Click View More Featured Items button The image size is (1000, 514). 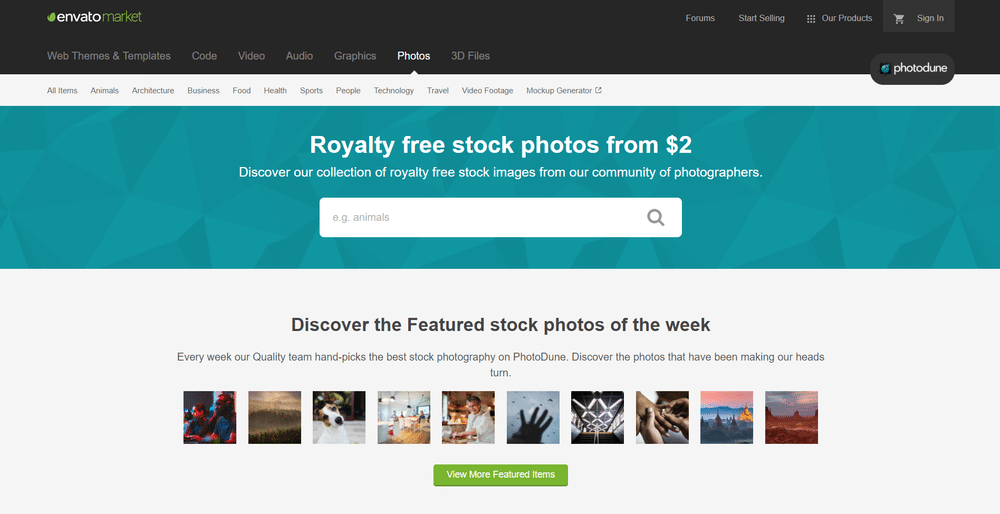[501, 474]
